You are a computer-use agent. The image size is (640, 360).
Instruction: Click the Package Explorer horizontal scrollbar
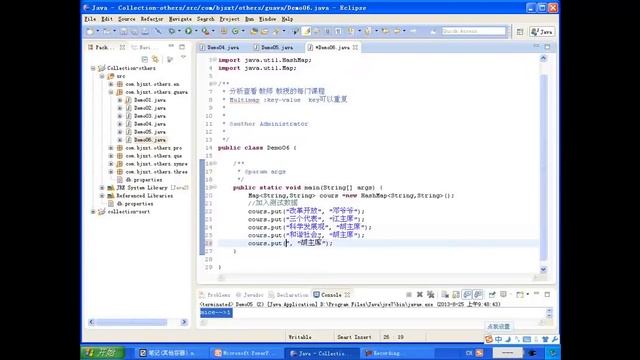[138, 322]
